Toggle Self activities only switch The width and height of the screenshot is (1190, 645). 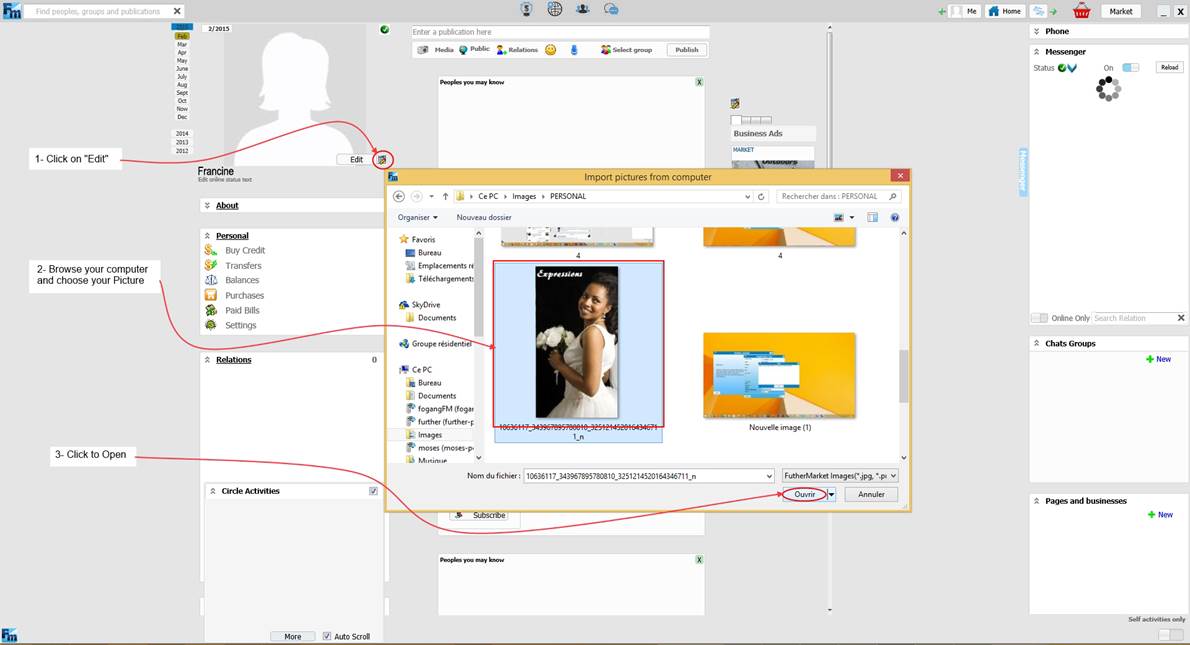click(1170, 634)
